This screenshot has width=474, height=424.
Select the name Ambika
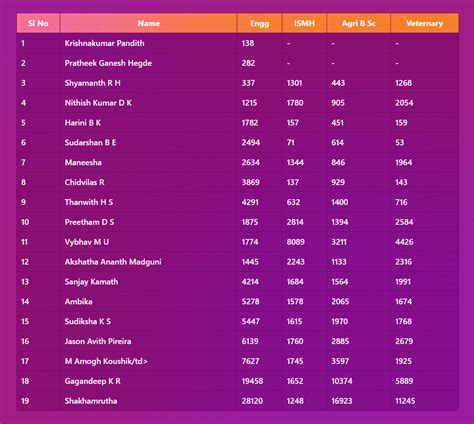tap(78, 302)
